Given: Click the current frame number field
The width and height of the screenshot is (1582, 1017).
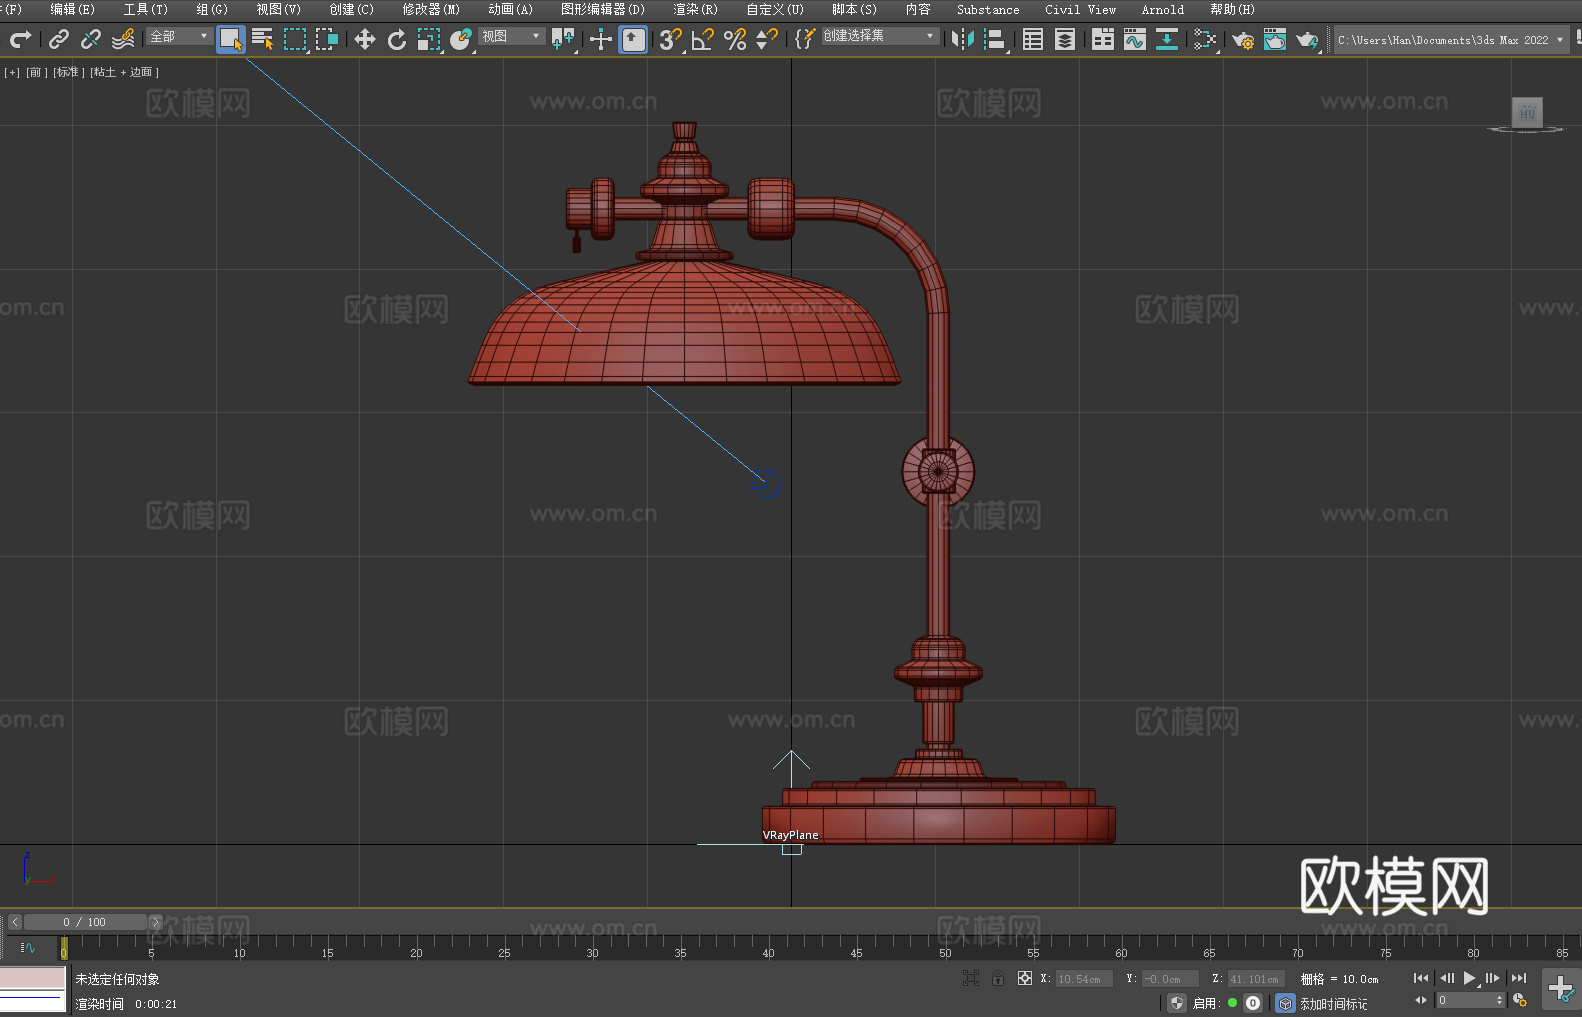Looking at the screenshot, I should tap(1465, 1000).
